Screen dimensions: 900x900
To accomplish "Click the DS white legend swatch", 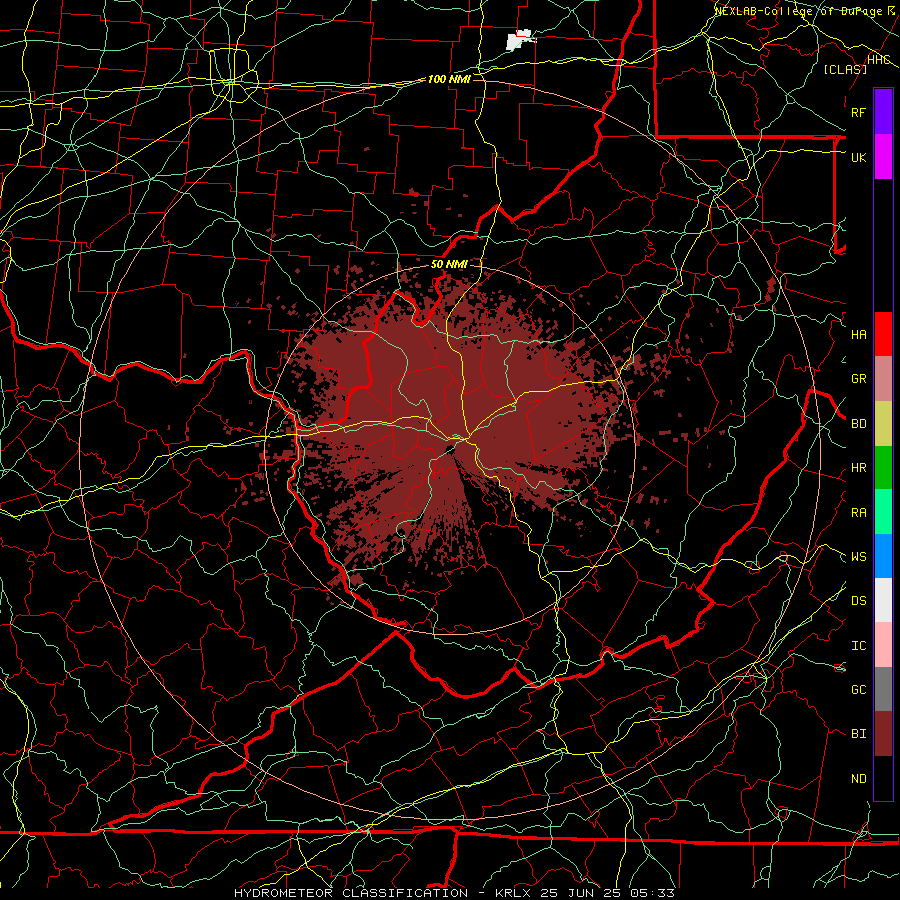I will (x=883, y=600).
